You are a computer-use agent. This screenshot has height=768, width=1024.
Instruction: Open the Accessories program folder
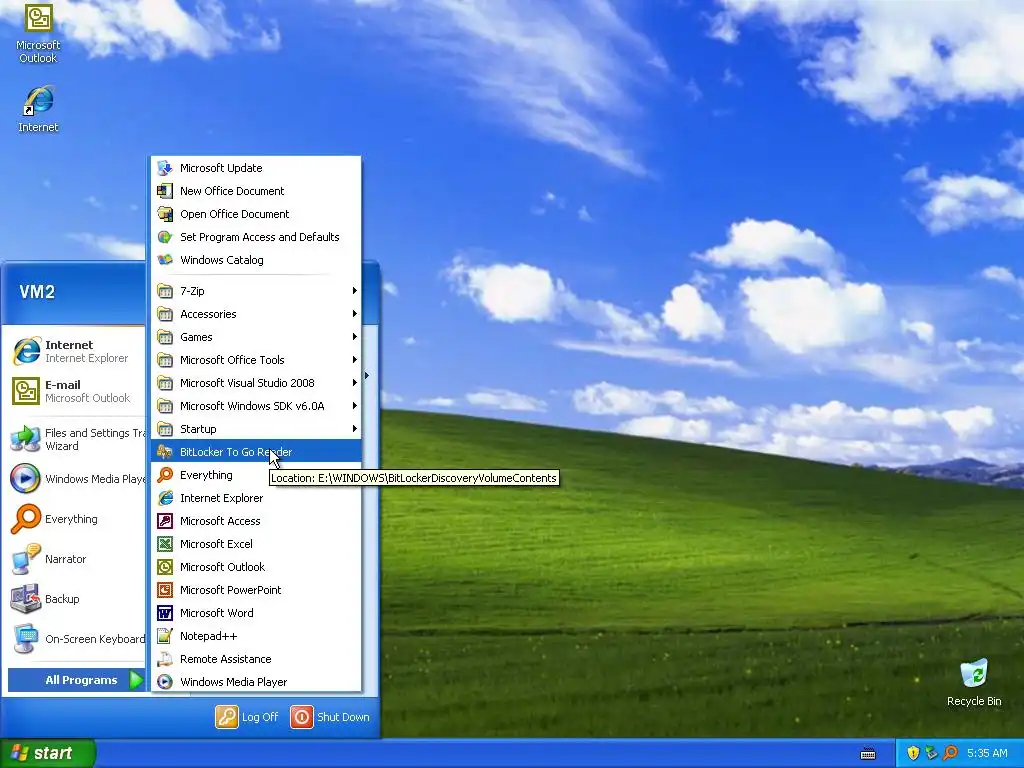(x=256, y=313)
